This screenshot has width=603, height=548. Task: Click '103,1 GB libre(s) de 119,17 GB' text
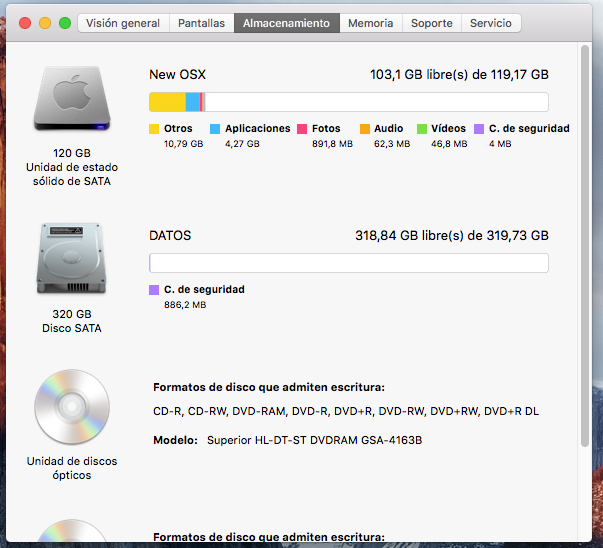459,74
